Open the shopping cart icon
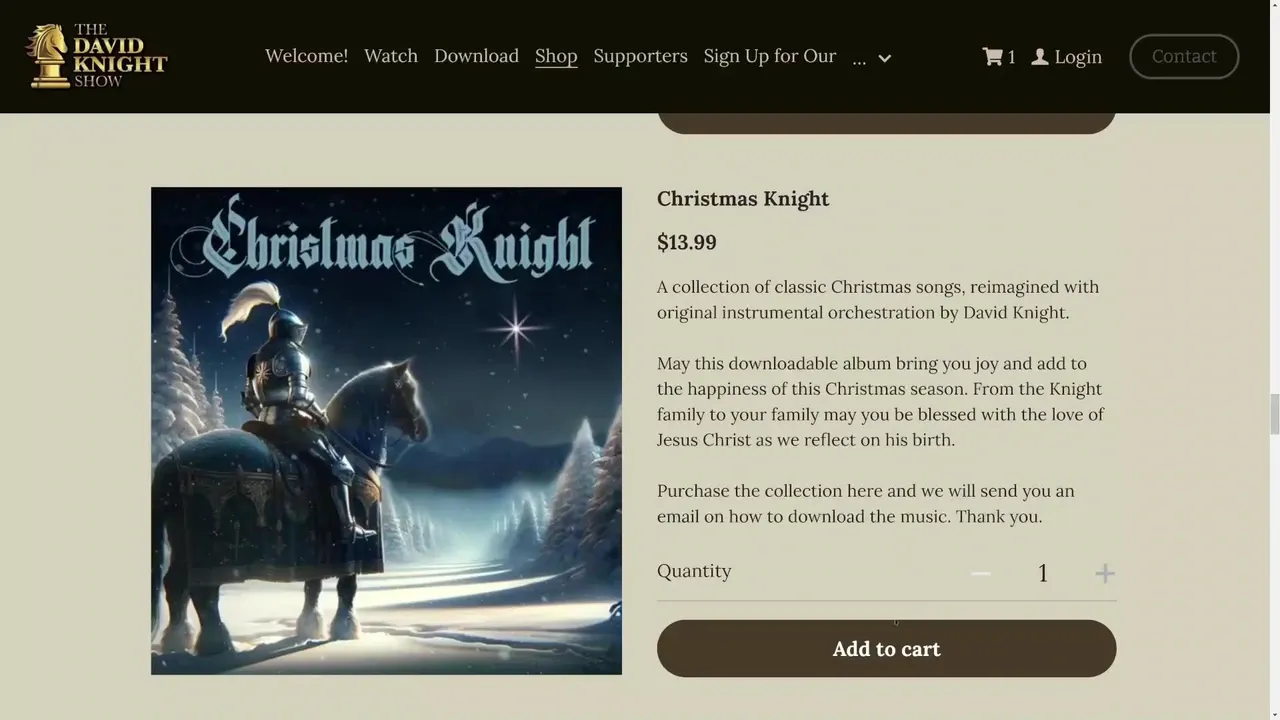The width and height of the screenshot is (1280, 720). pyautogui.click(x=992, y=57)
